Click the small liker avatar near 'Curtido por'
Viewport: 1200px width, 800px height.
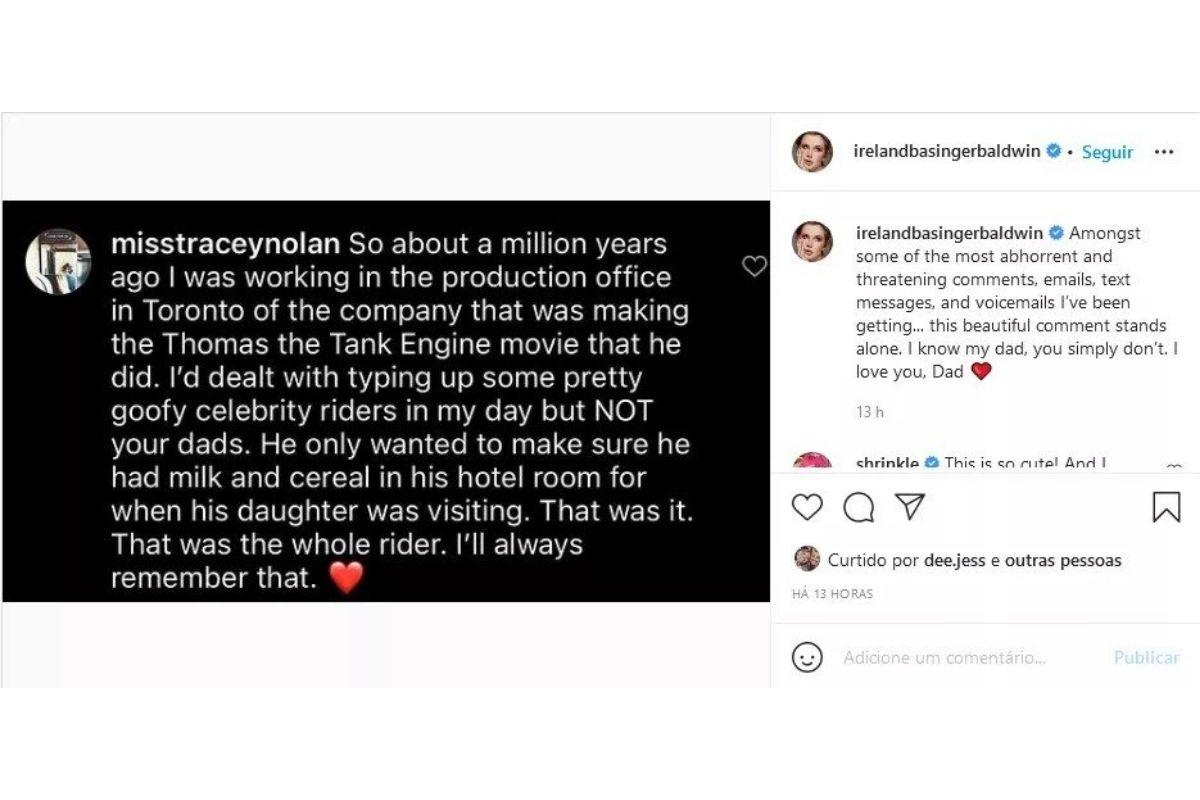tap(807, 559)
